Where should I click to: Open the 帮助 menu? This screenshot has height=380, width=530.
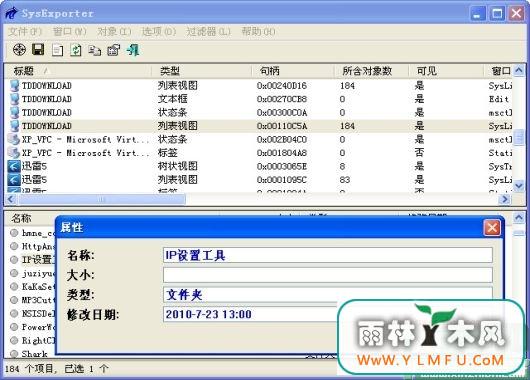point(258,32)
